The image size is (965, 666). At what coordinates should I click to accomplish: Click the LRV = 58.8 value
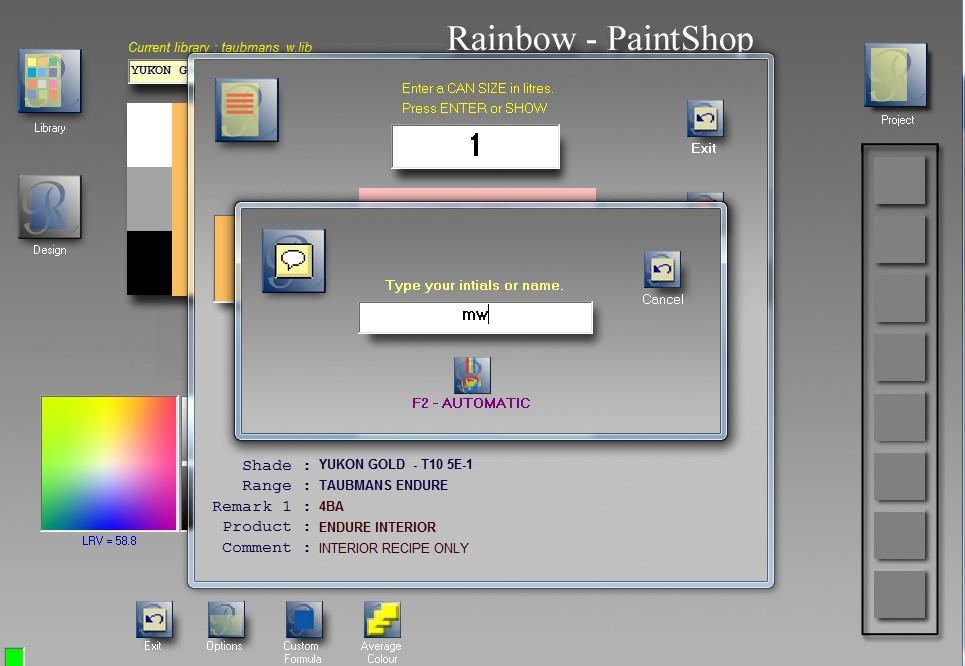click(109, 540)
